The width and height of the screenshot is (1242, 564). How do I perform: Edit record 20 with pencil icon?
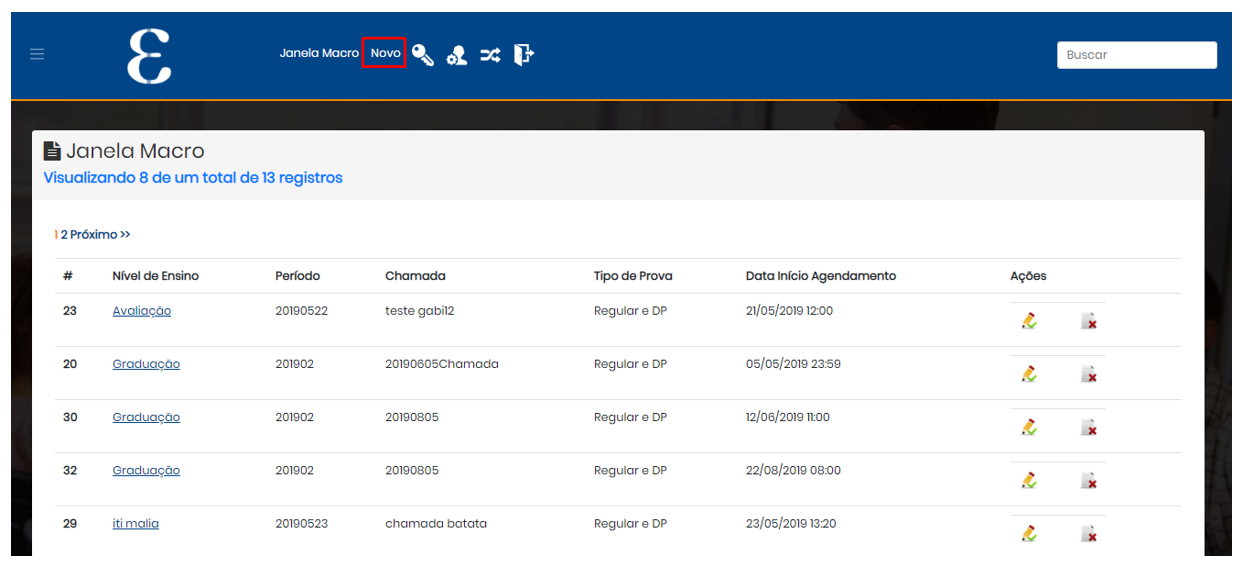tap(1029, 373)
